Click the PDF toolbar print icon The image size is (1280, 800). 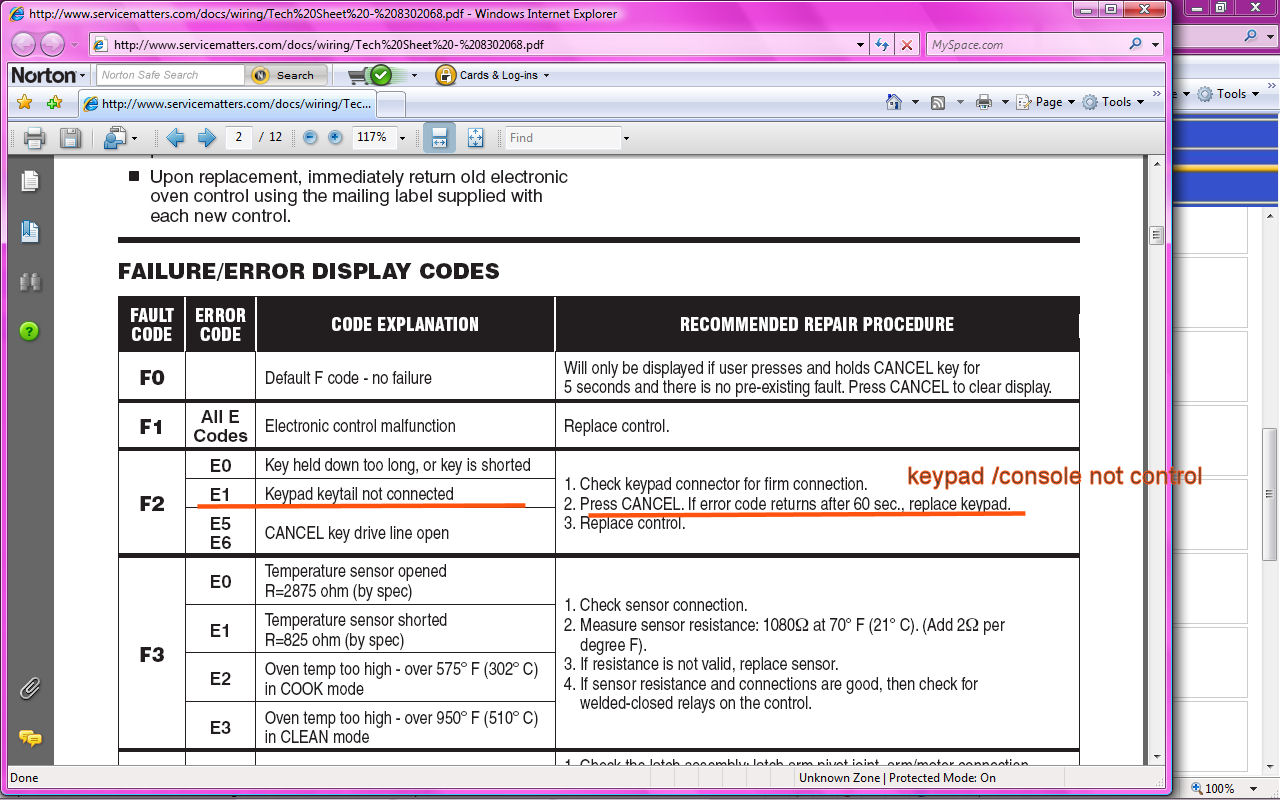click(x=34, y=138)
